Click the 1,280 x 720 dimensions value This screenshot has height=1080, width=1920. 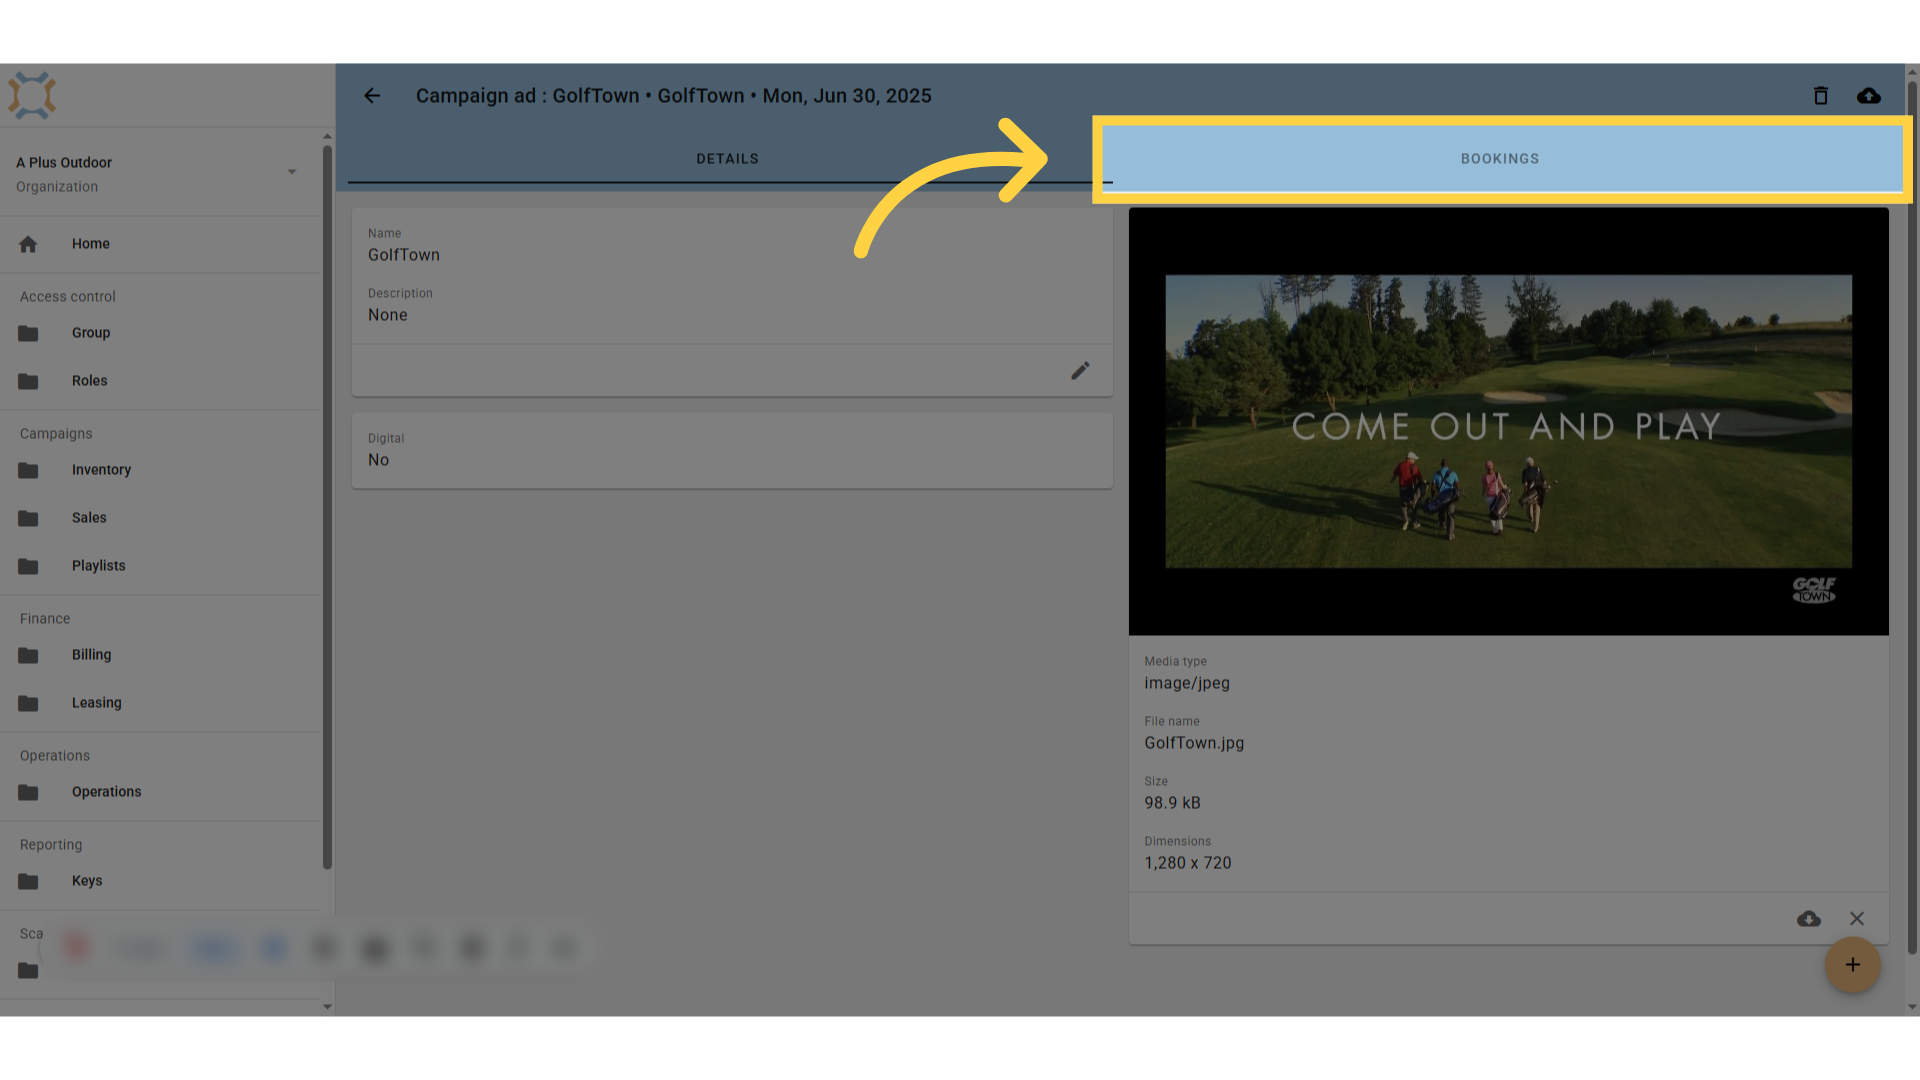pos(1188,863)
